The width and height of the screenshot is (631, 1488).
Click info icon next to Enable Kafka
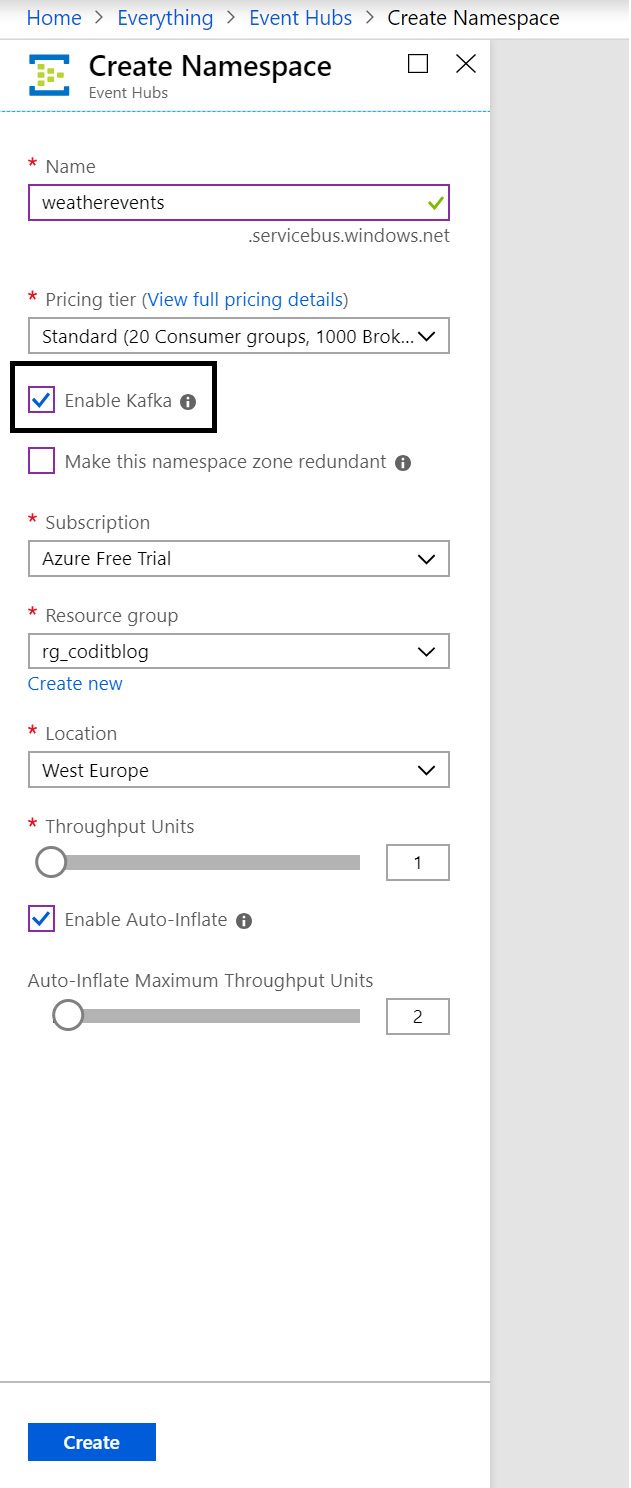pyautogui.click(x=188, y=402)
